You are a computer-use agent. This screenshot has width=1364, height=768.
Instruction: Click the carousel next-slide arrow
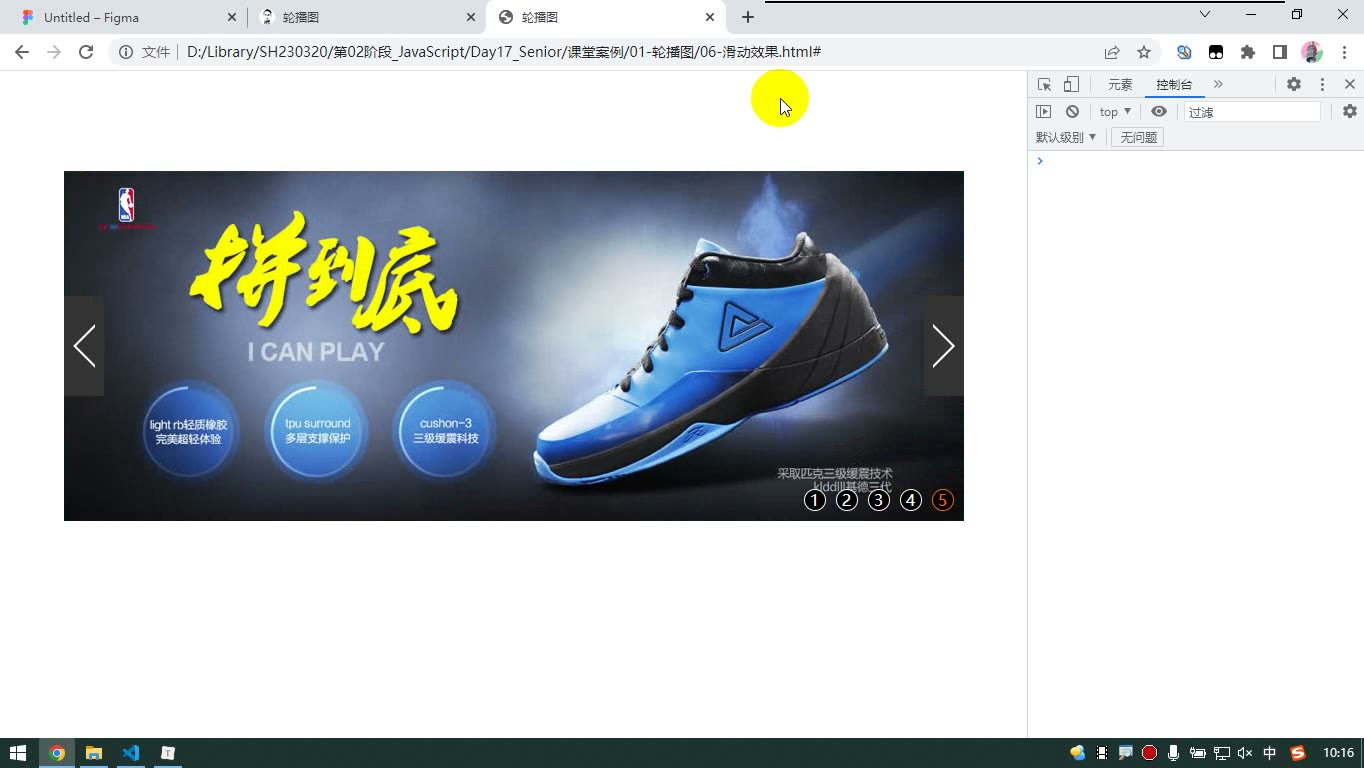coord(943,346)
